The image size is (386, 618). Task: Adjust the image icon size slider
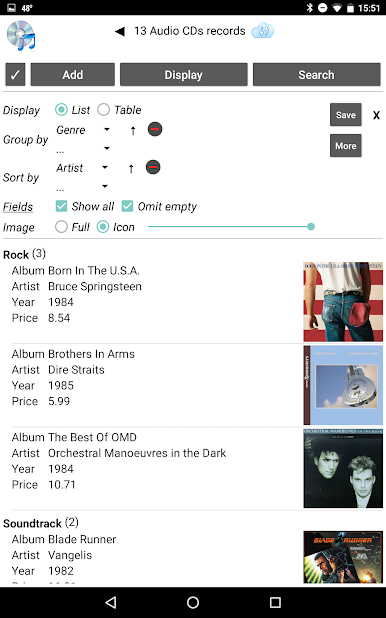click(x=231, y=227)
